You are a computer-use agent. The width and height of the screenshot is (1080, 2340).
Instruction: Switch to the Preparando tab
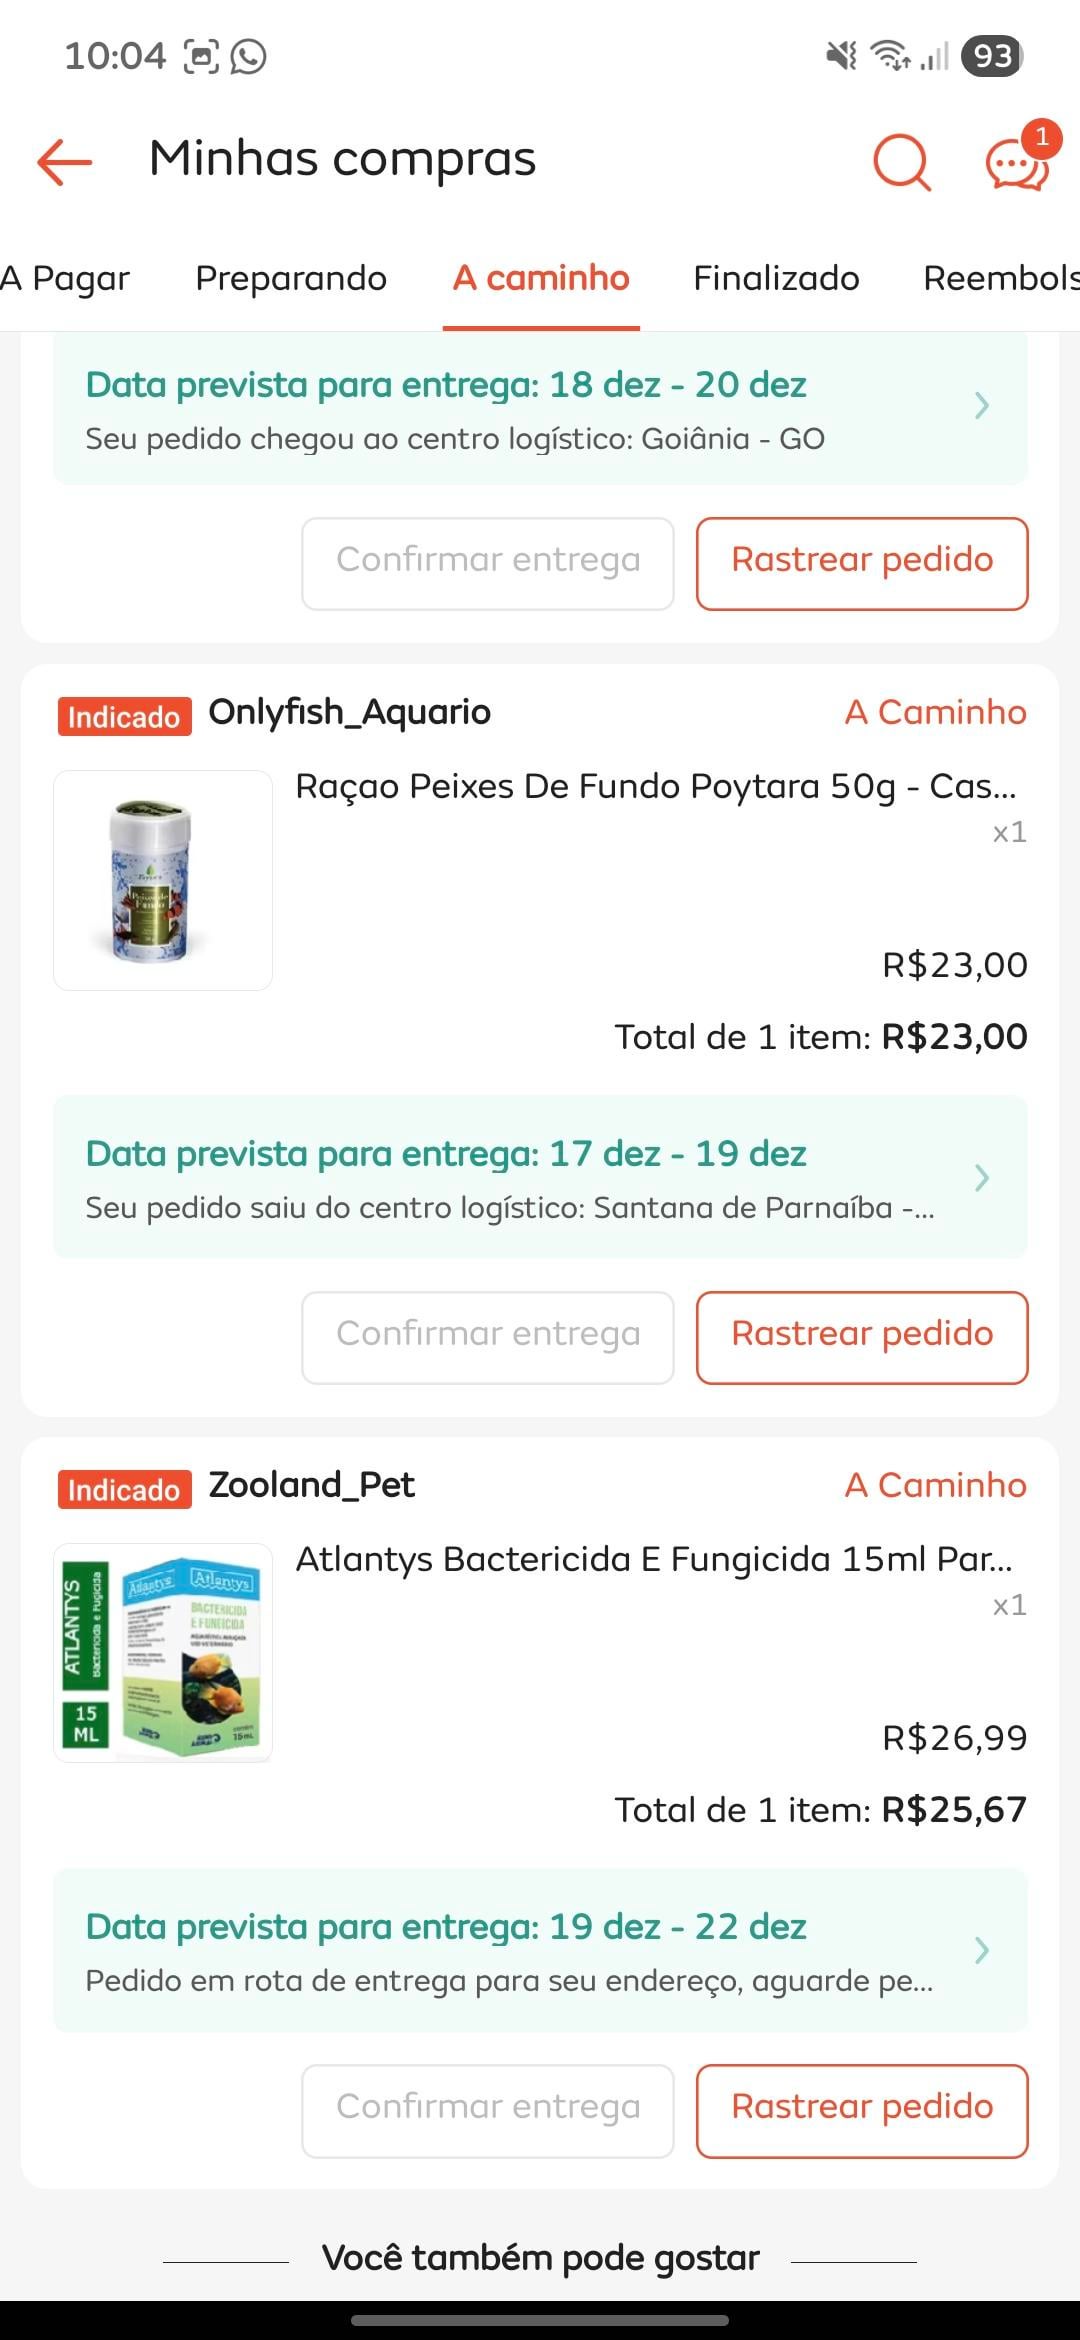tap(291, 278)
